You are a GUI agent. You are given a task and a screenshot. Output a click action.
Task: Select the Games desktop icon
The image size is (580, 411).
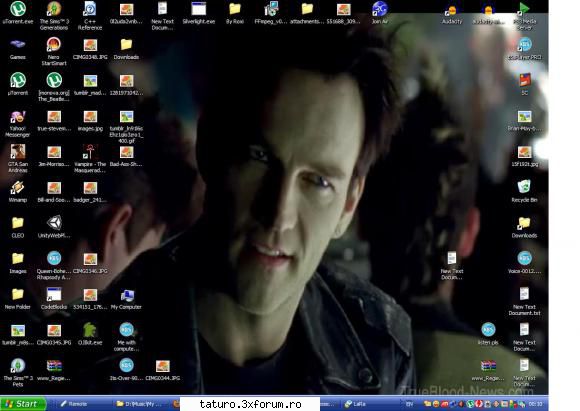click(18, 48)
